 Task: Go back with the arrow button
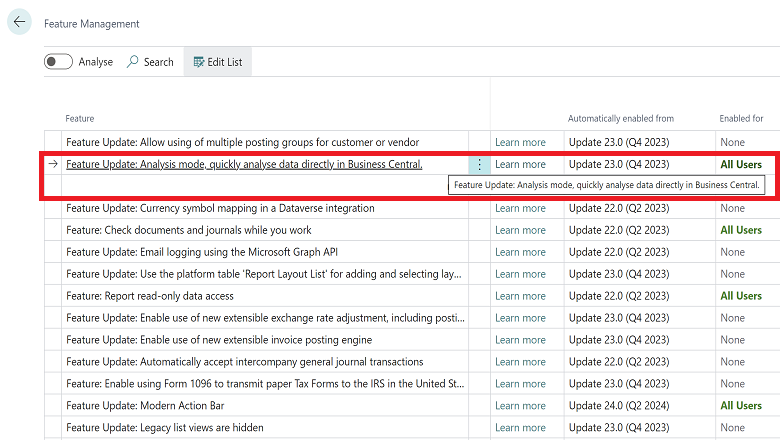click(x=19, y=22)
